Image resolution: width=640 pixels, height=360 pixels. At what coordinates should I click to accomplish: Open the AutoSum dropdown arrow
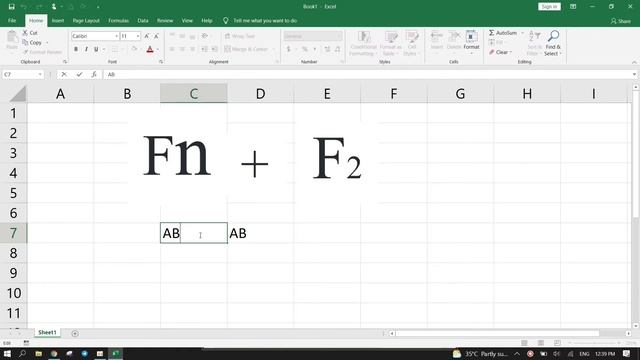[x=522, y=33]
